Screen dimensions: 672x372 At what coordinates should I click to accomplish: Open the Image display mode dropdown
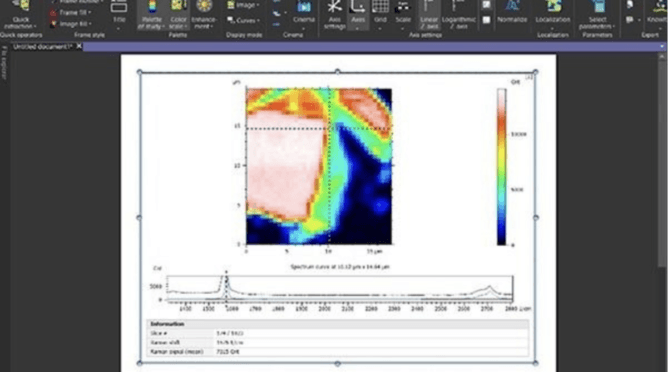(243, 5)
